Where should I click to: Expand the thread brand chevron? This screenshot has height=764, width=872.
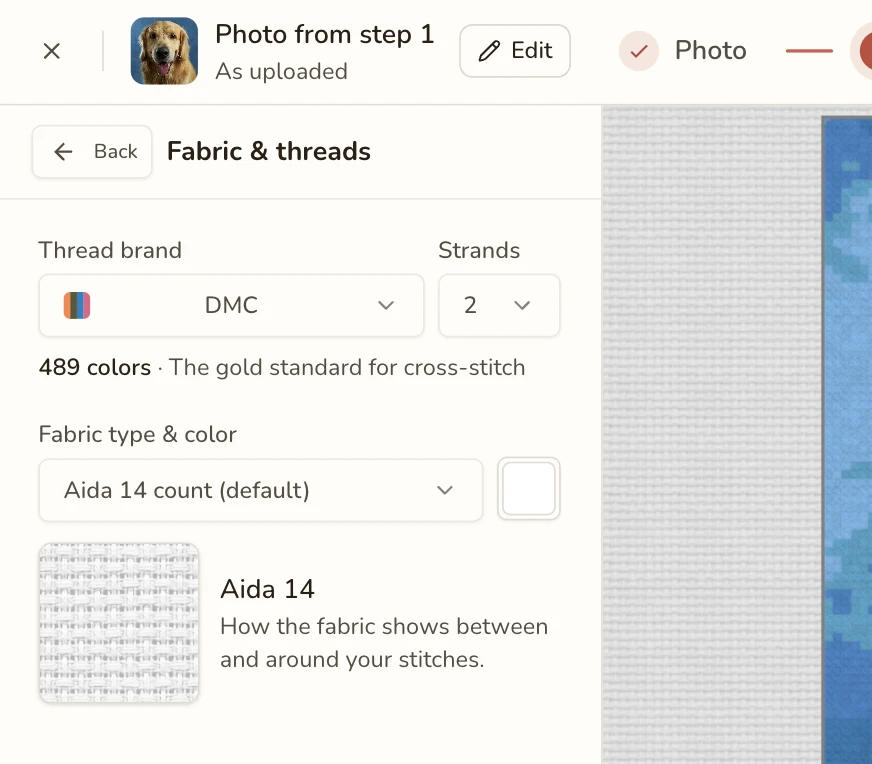pyautogui.click(x=386, y=305)
